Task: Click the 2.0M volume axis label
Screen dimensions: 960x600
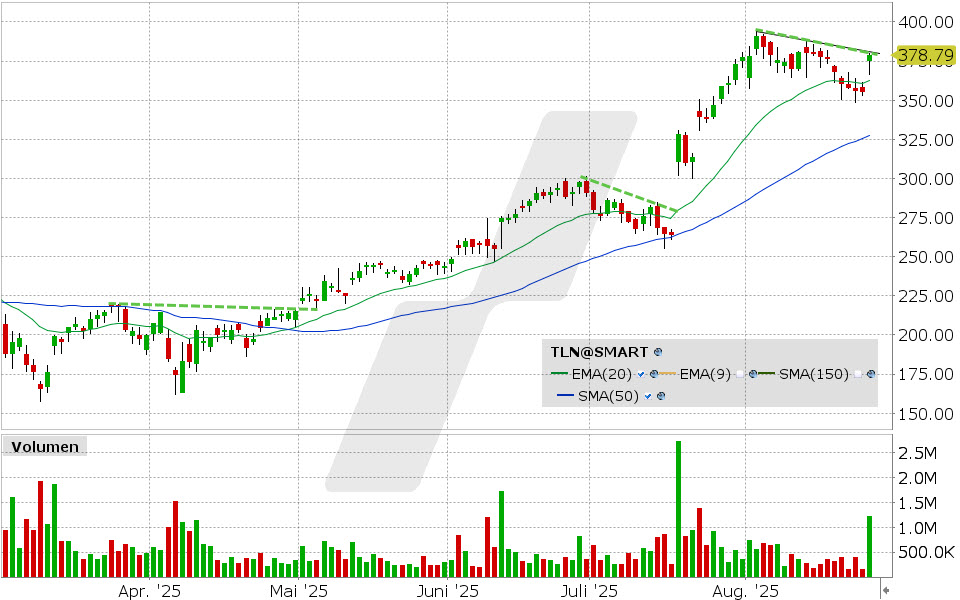Action: pos(917,478)
